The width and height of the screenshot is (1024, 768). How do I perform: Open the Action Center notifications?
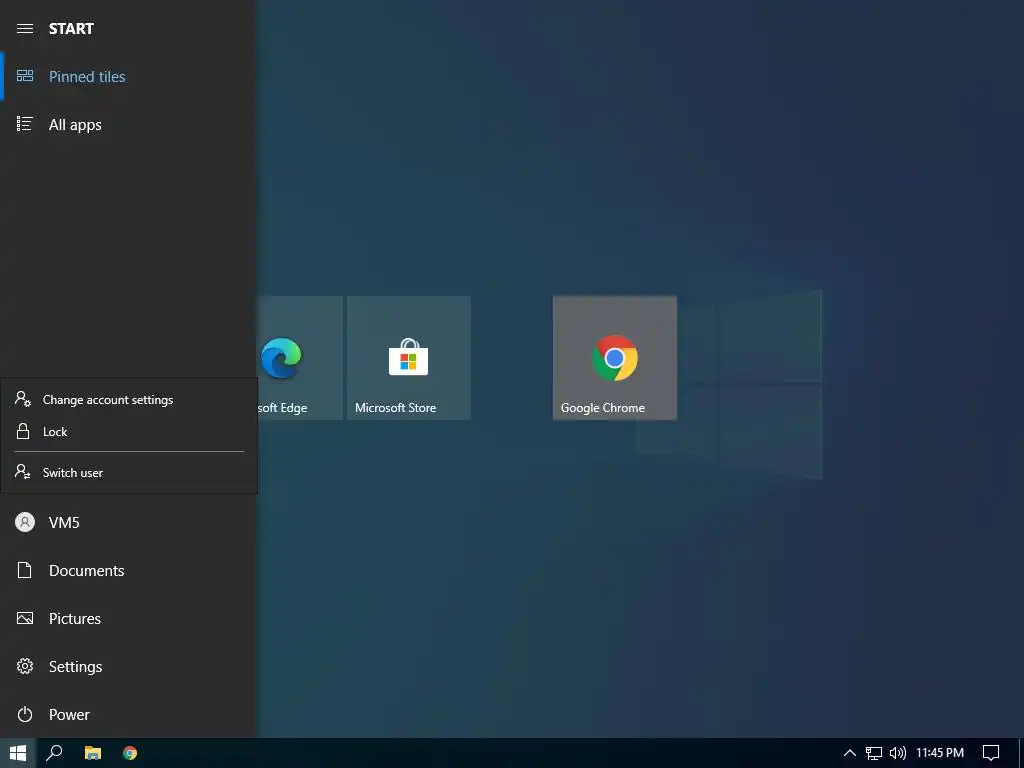[991, 753]
